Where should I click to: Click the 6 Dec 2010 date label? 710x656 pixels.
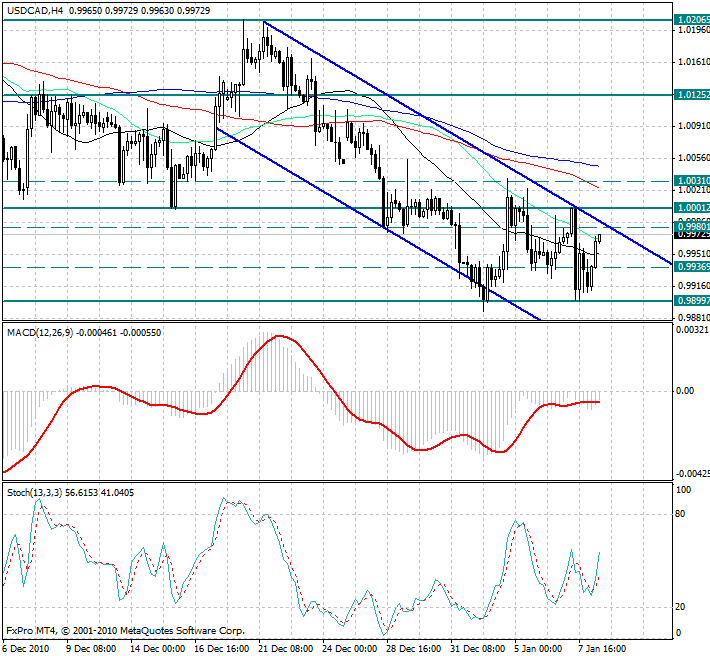coord(25,648)
